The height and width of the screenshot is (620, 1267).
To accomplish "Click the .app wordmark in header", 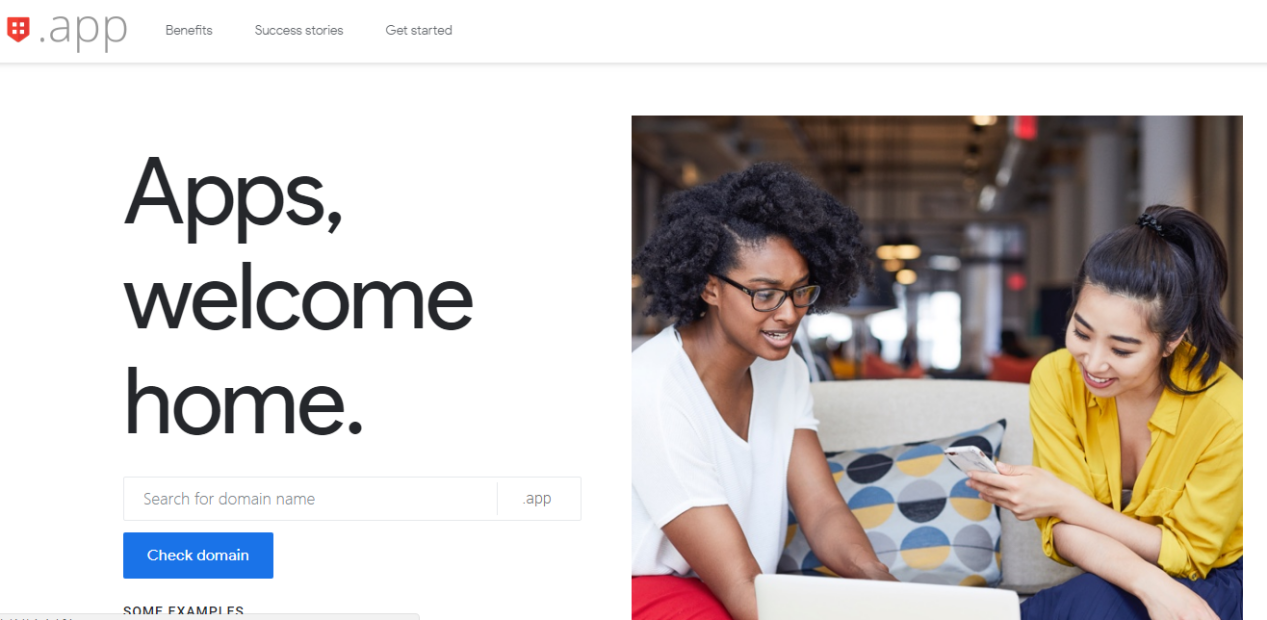I will pyautogui.click(x=82, y=31).
